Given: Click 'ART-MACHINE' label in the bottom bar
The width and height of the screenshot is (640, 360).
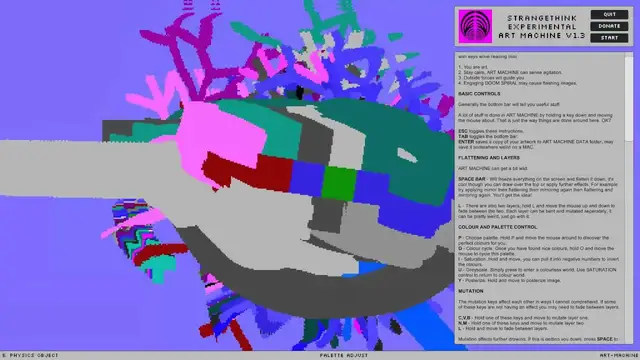Looking at the screenshot, I should coord(619,356).
